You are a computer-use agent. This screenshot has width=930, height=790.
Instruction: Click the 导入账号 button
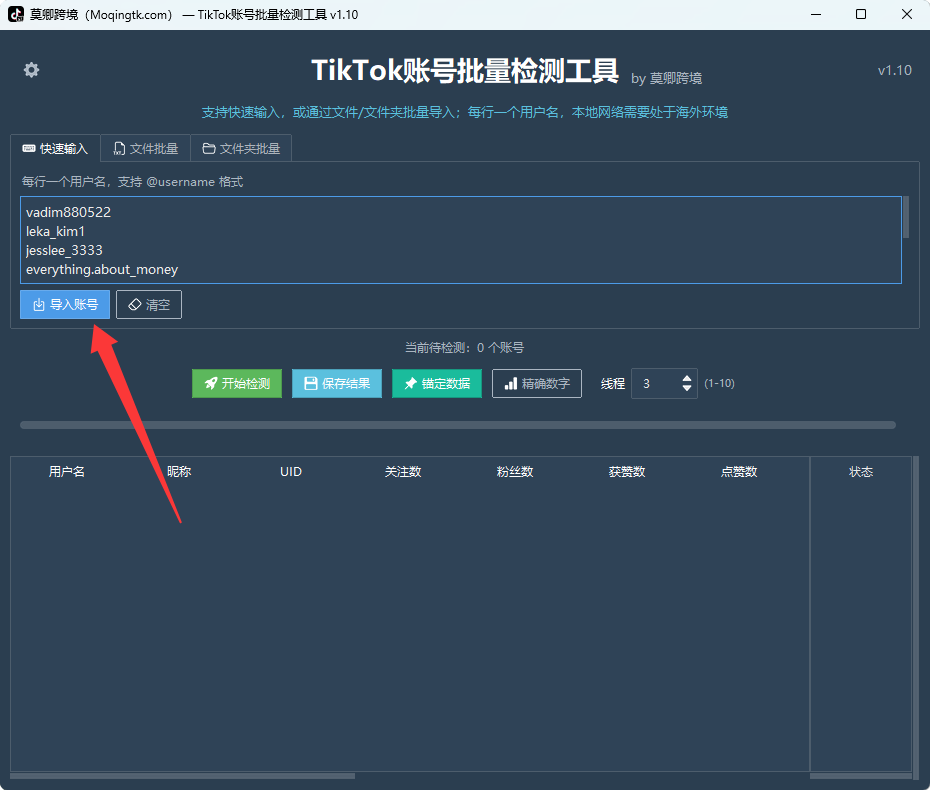(x=65, y=305)
